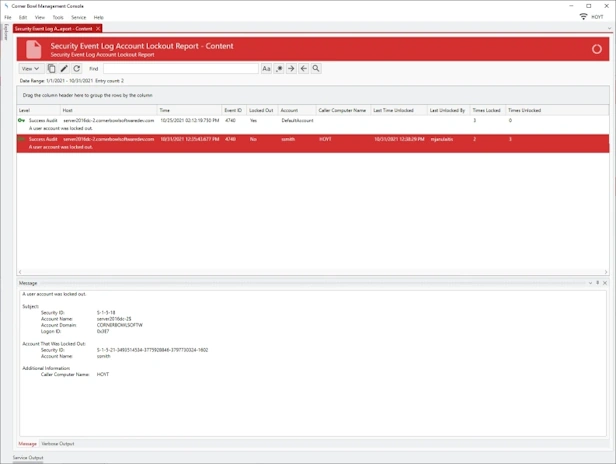Switch to the Verbose Output tab
Viewport: 616px width, 464px height.
pos(58,443)
